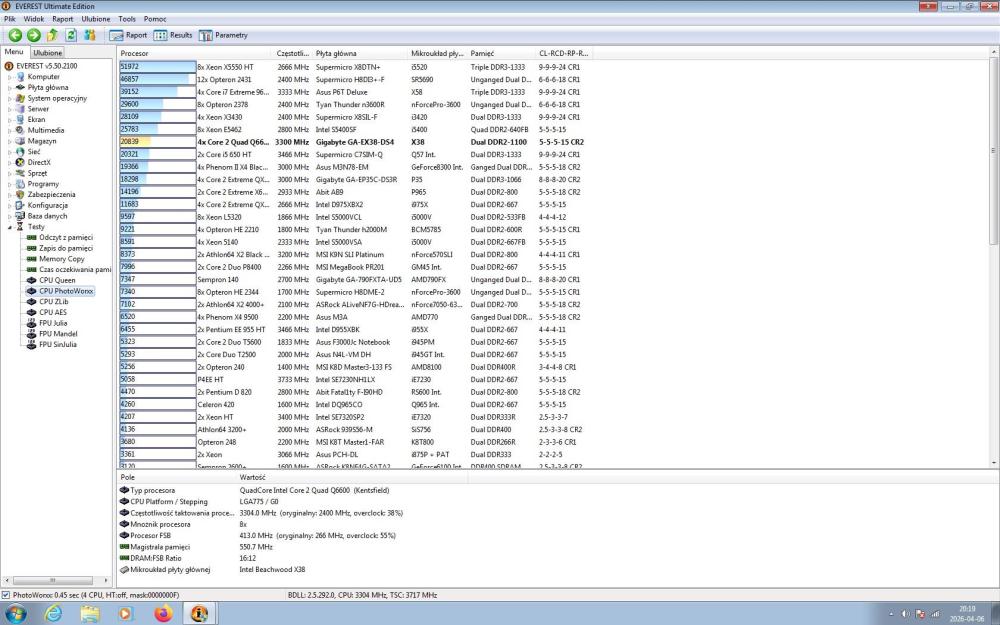
Task: Select the Memory Copy benchmark
Action: pyautogui.click(x=61, y=259)
